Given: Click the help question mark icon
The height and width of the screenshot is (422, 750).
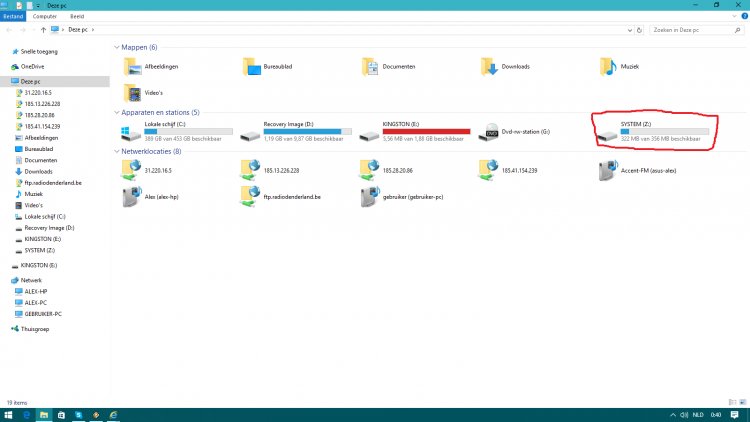Looking at the screenshot, I should [x=742, y=17].
